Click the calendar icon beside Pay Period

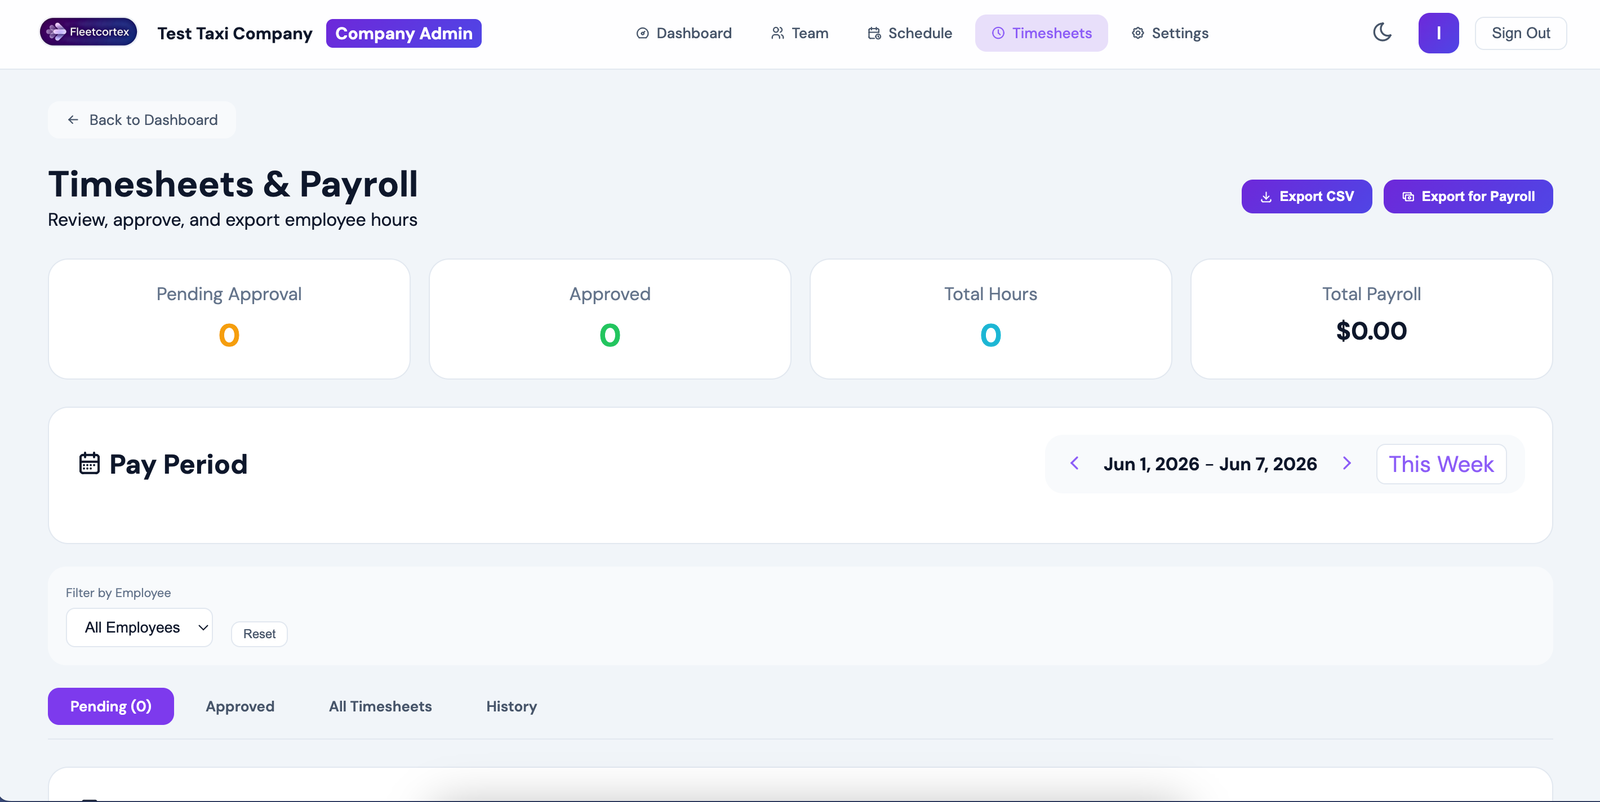coord(89,464)
